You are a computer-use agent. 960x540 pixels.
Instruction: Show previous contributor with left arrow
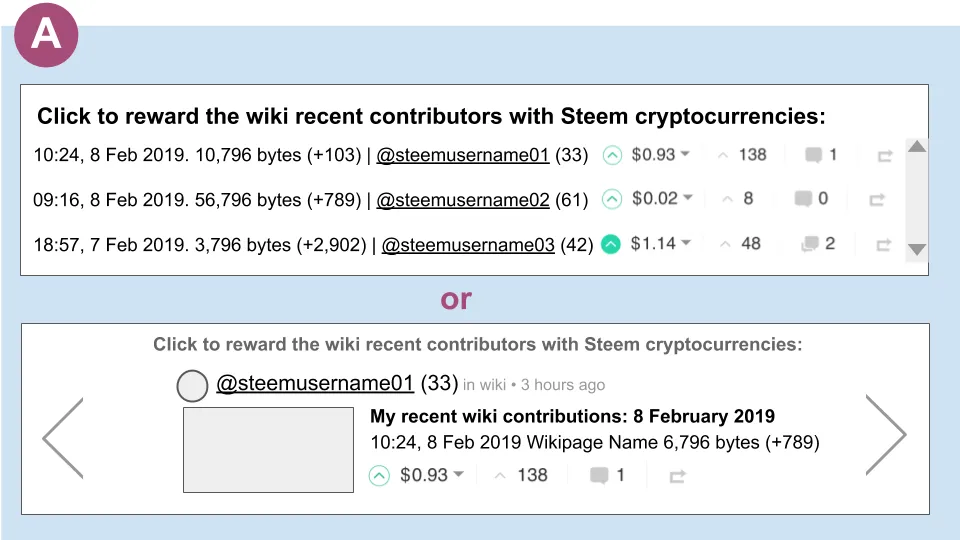62,438
